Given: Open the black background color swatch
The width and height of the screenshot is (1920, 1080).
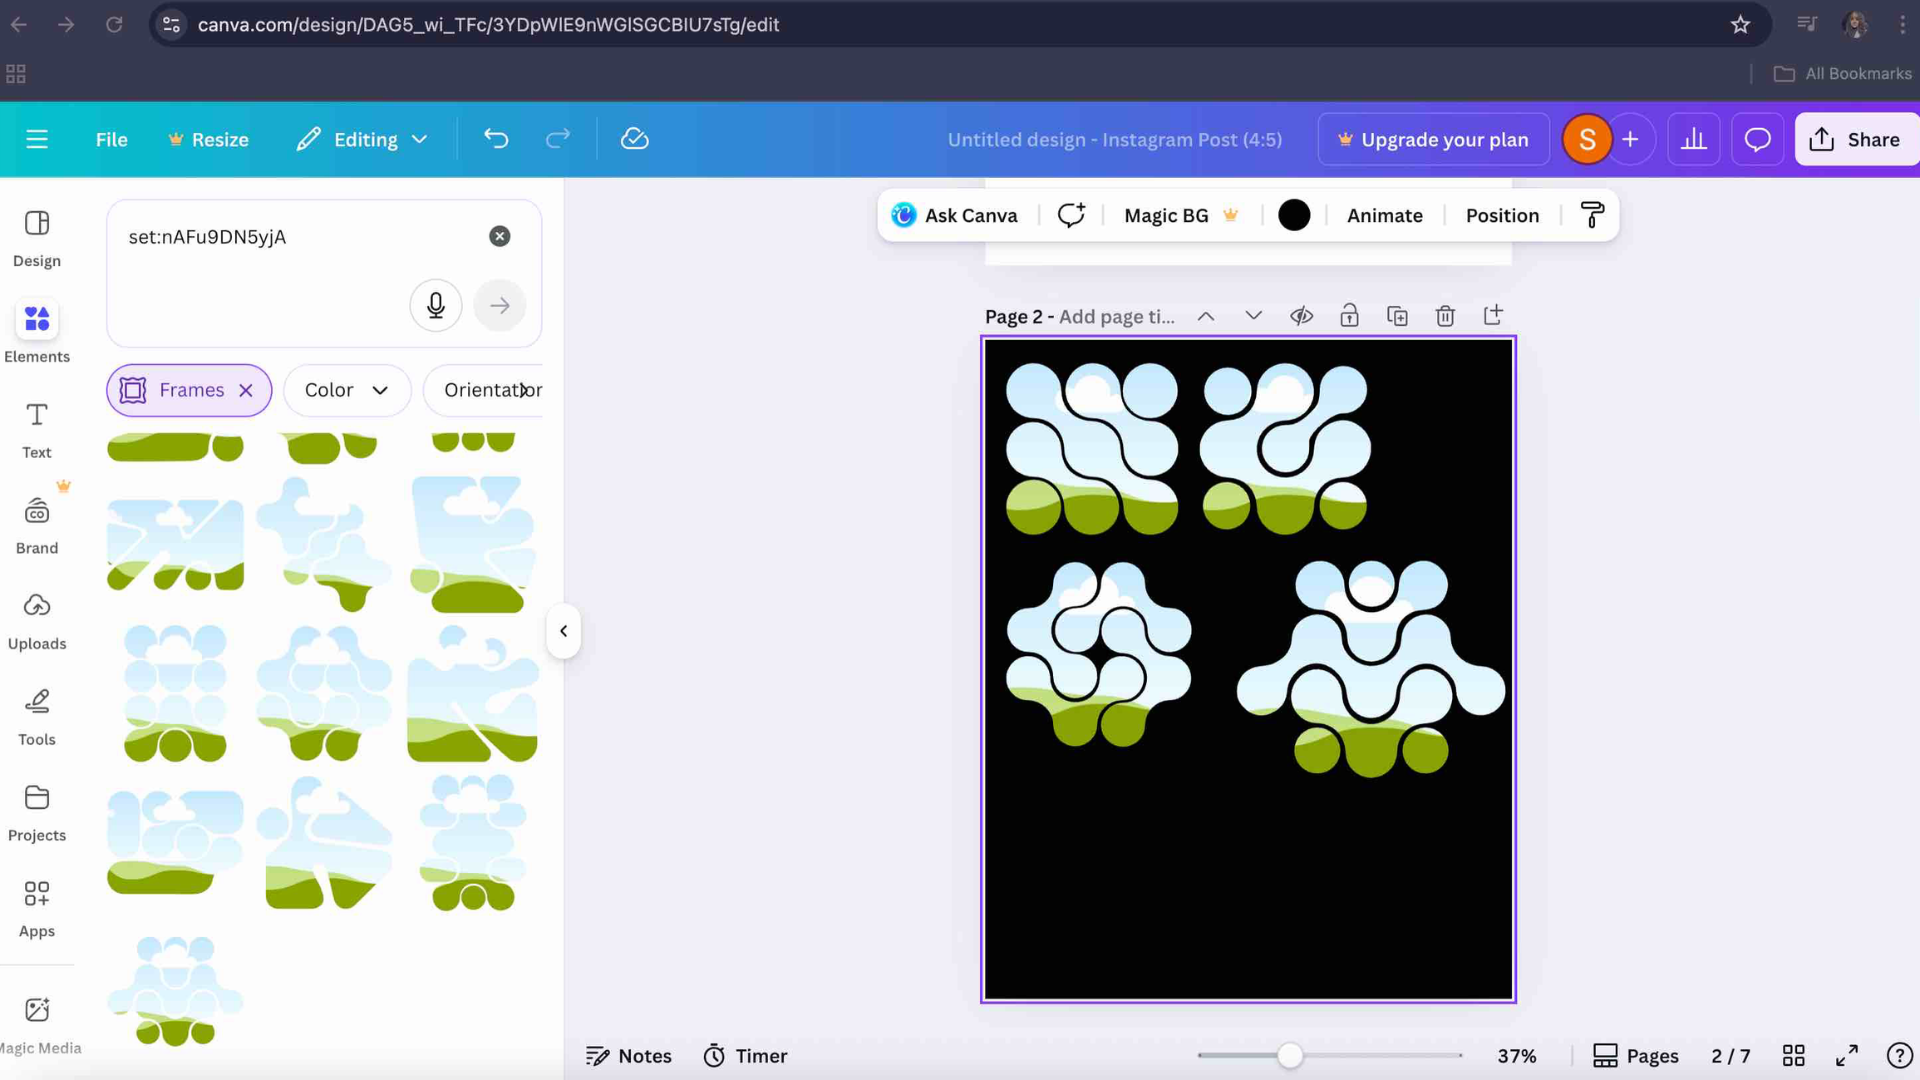Looking at the screenshot, I should 1294,215.
